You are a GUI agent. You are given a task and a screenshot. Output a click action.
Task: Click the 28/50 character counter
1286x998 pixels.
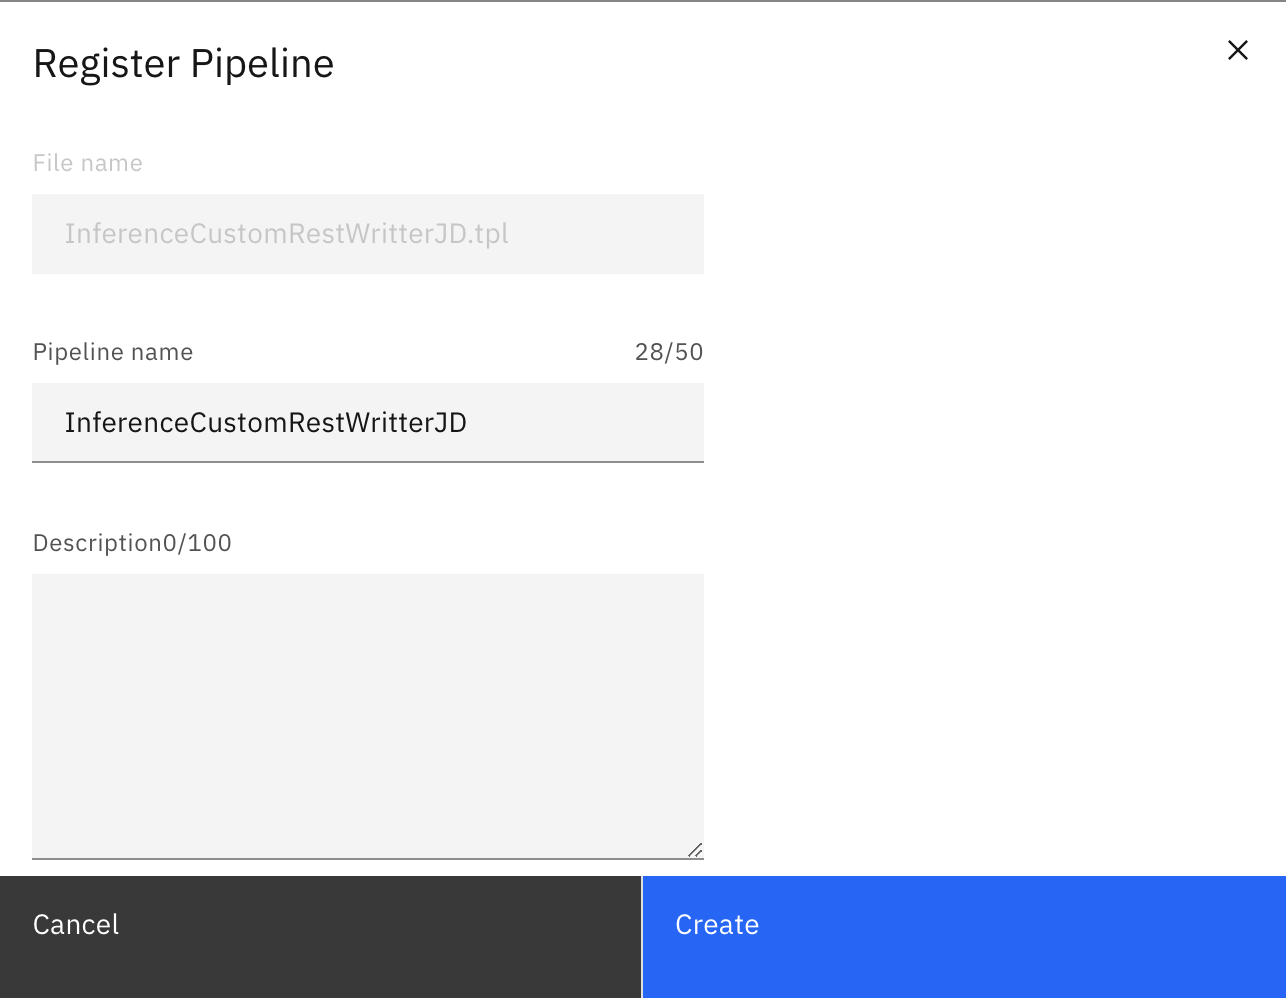(668, 351)
